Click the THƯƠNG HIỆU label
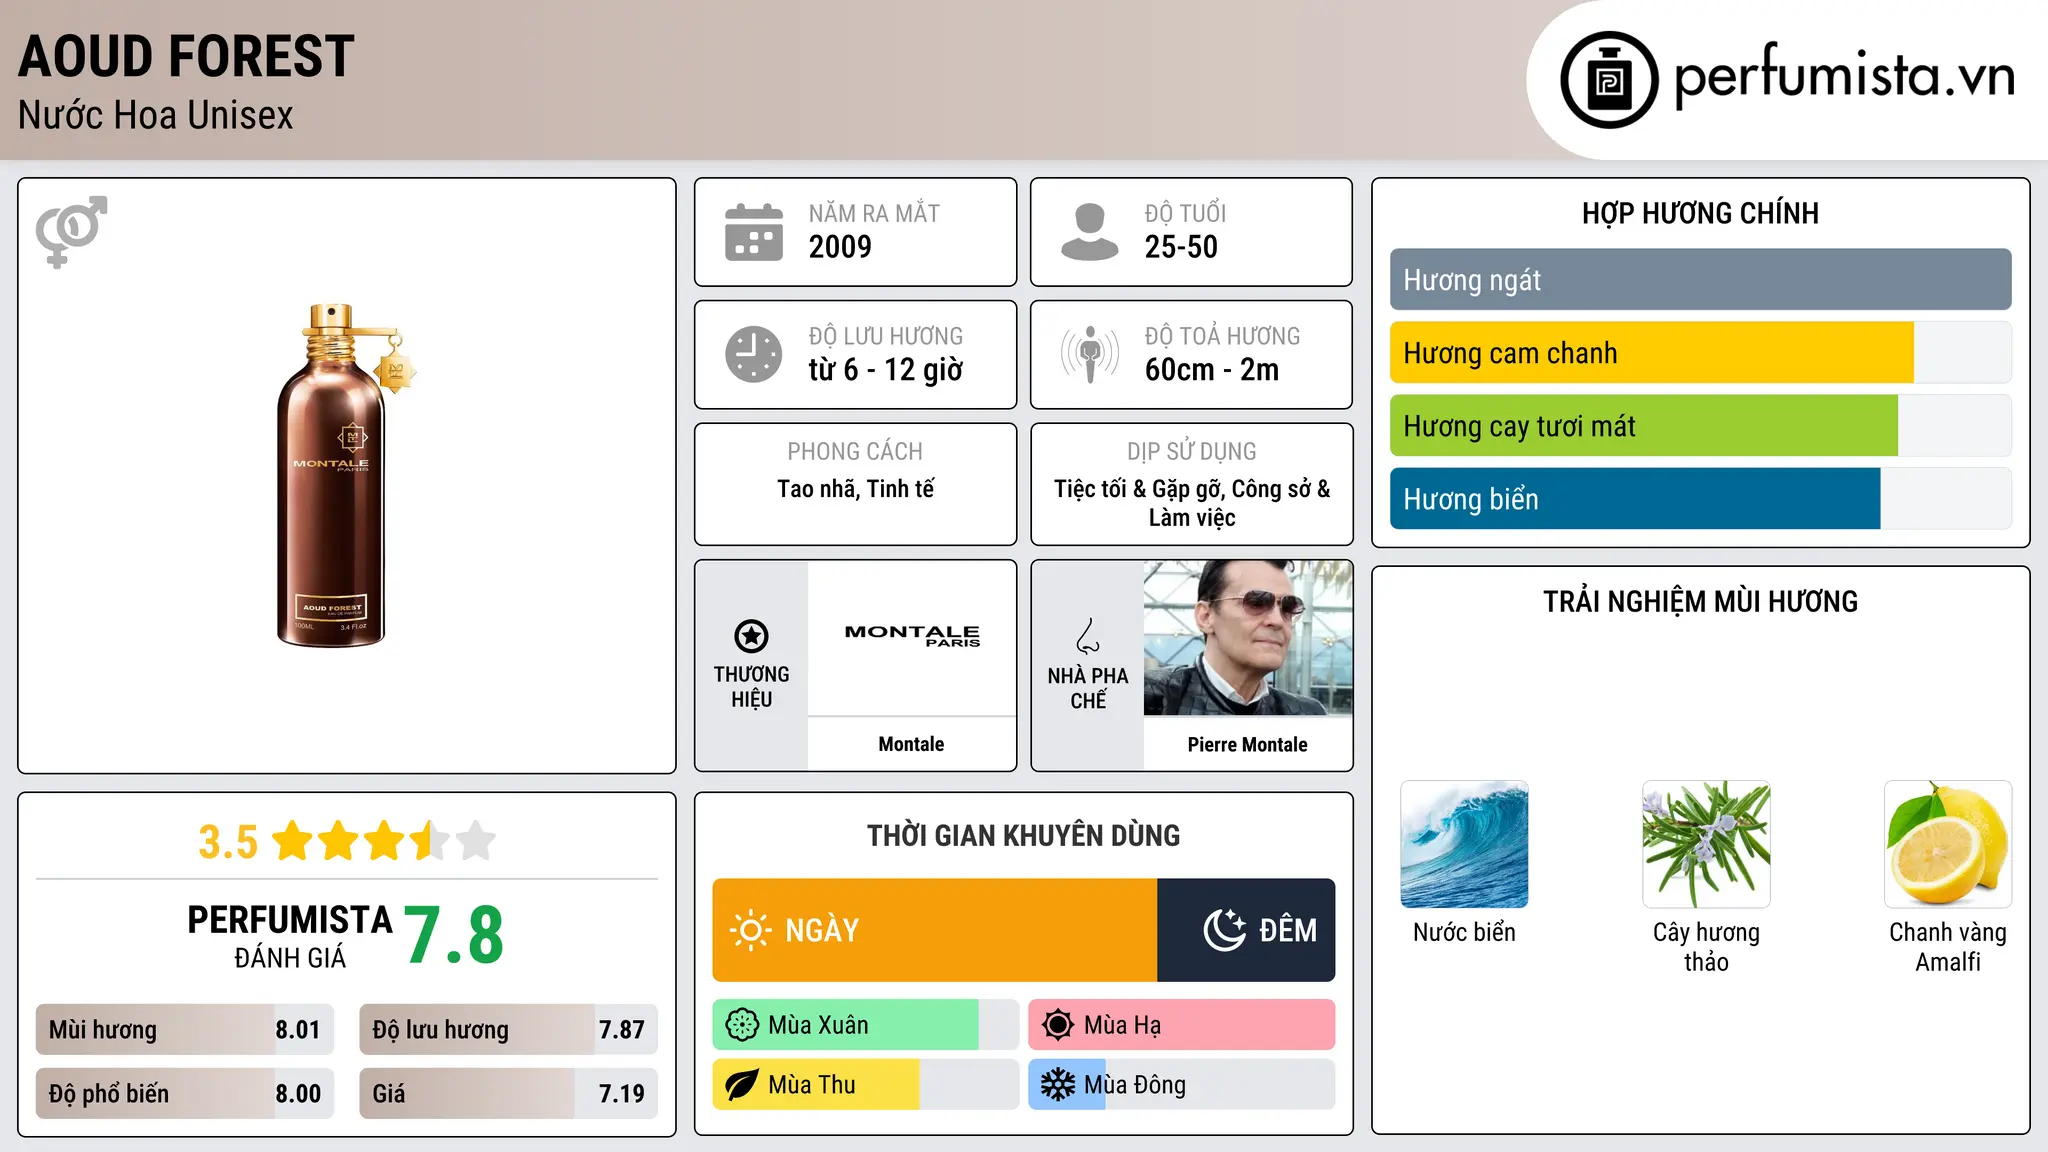Image resolution: width=2048 pixels, height=1152 pixels. 751,687
